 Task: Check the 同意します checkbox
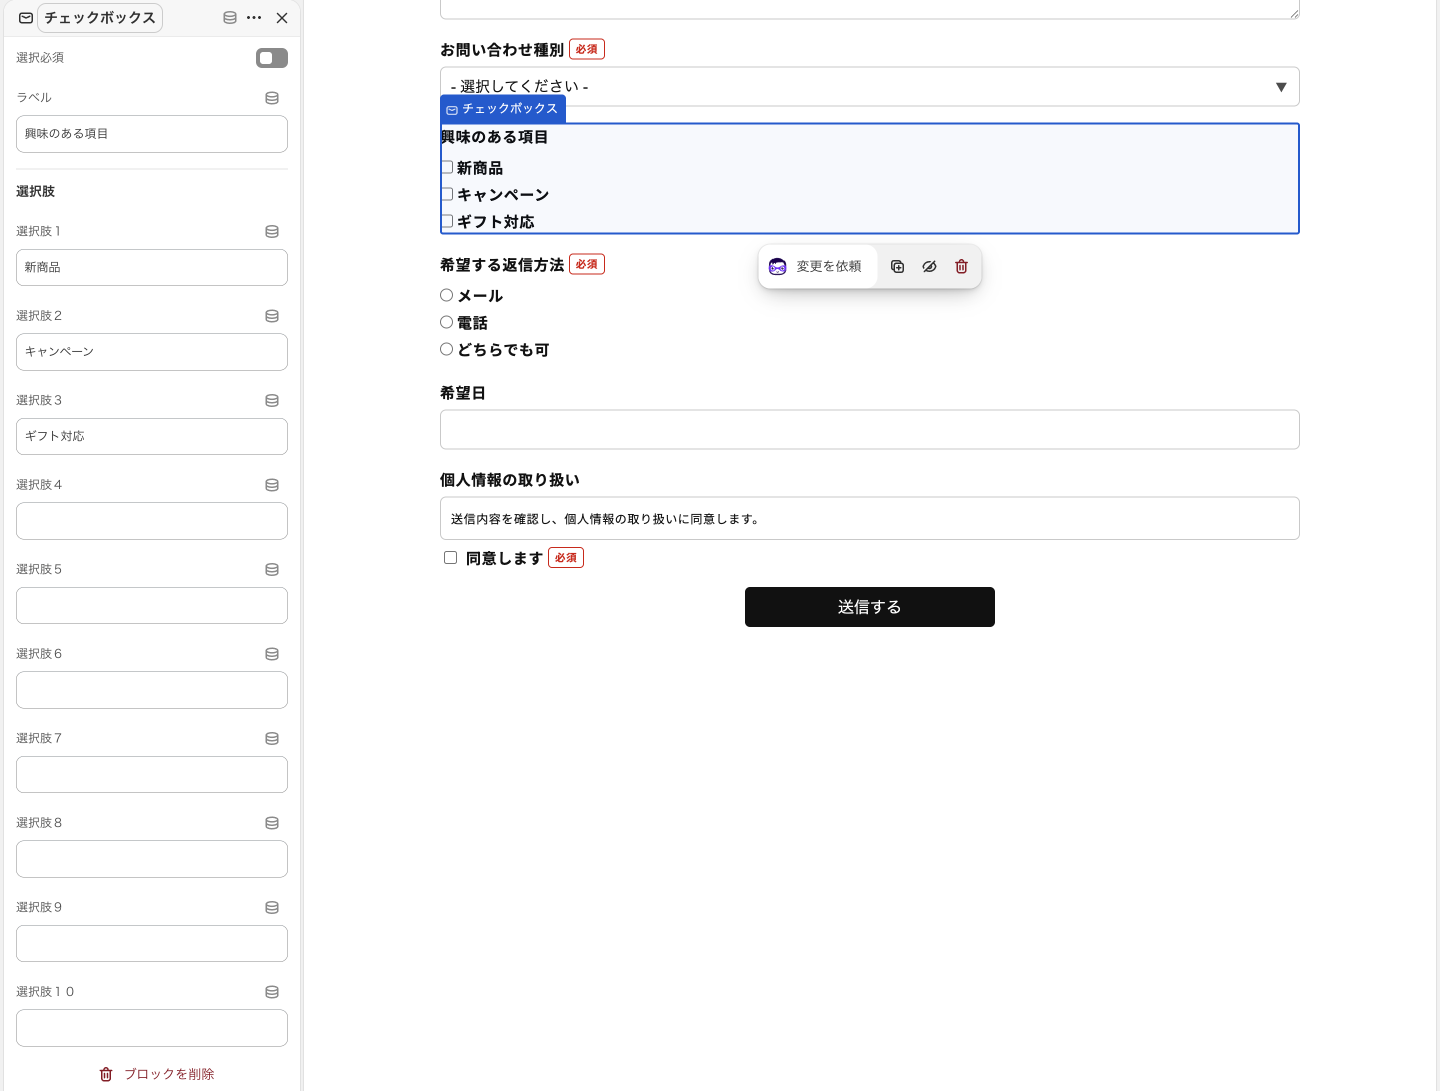click(451, 558)
